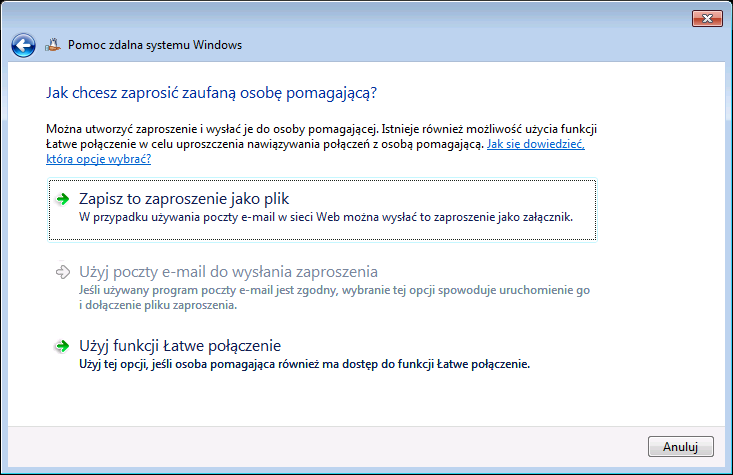Click the description under the Łatwe połączenie option
Screen dimensions: 733x475
click(303, 364)
